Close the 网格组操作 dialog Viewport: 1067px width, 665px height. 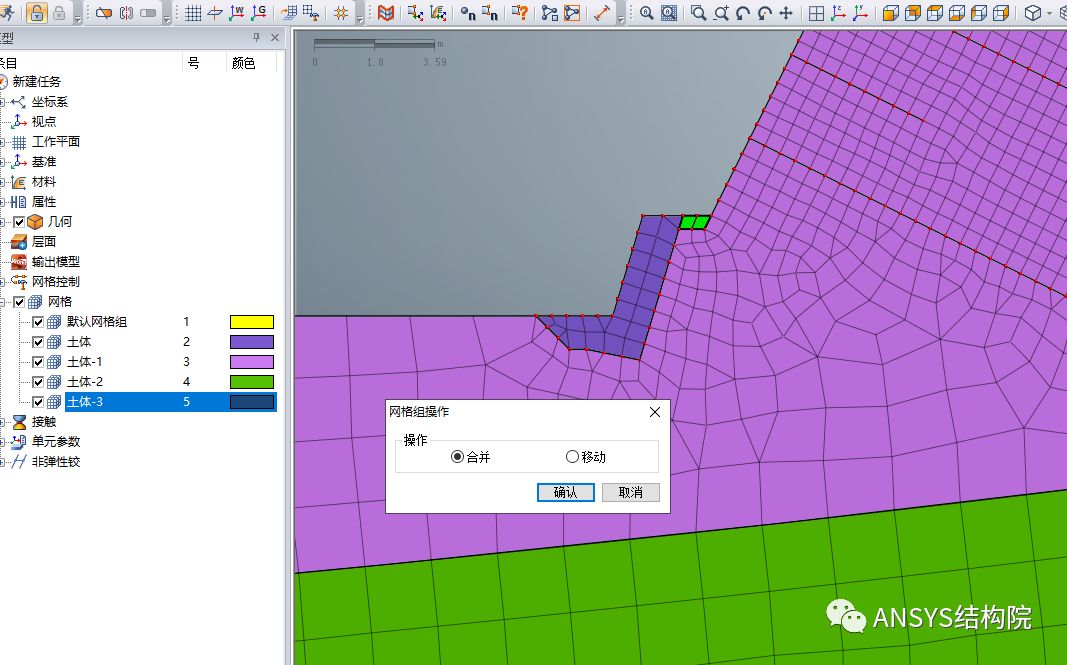click(655, 412)
